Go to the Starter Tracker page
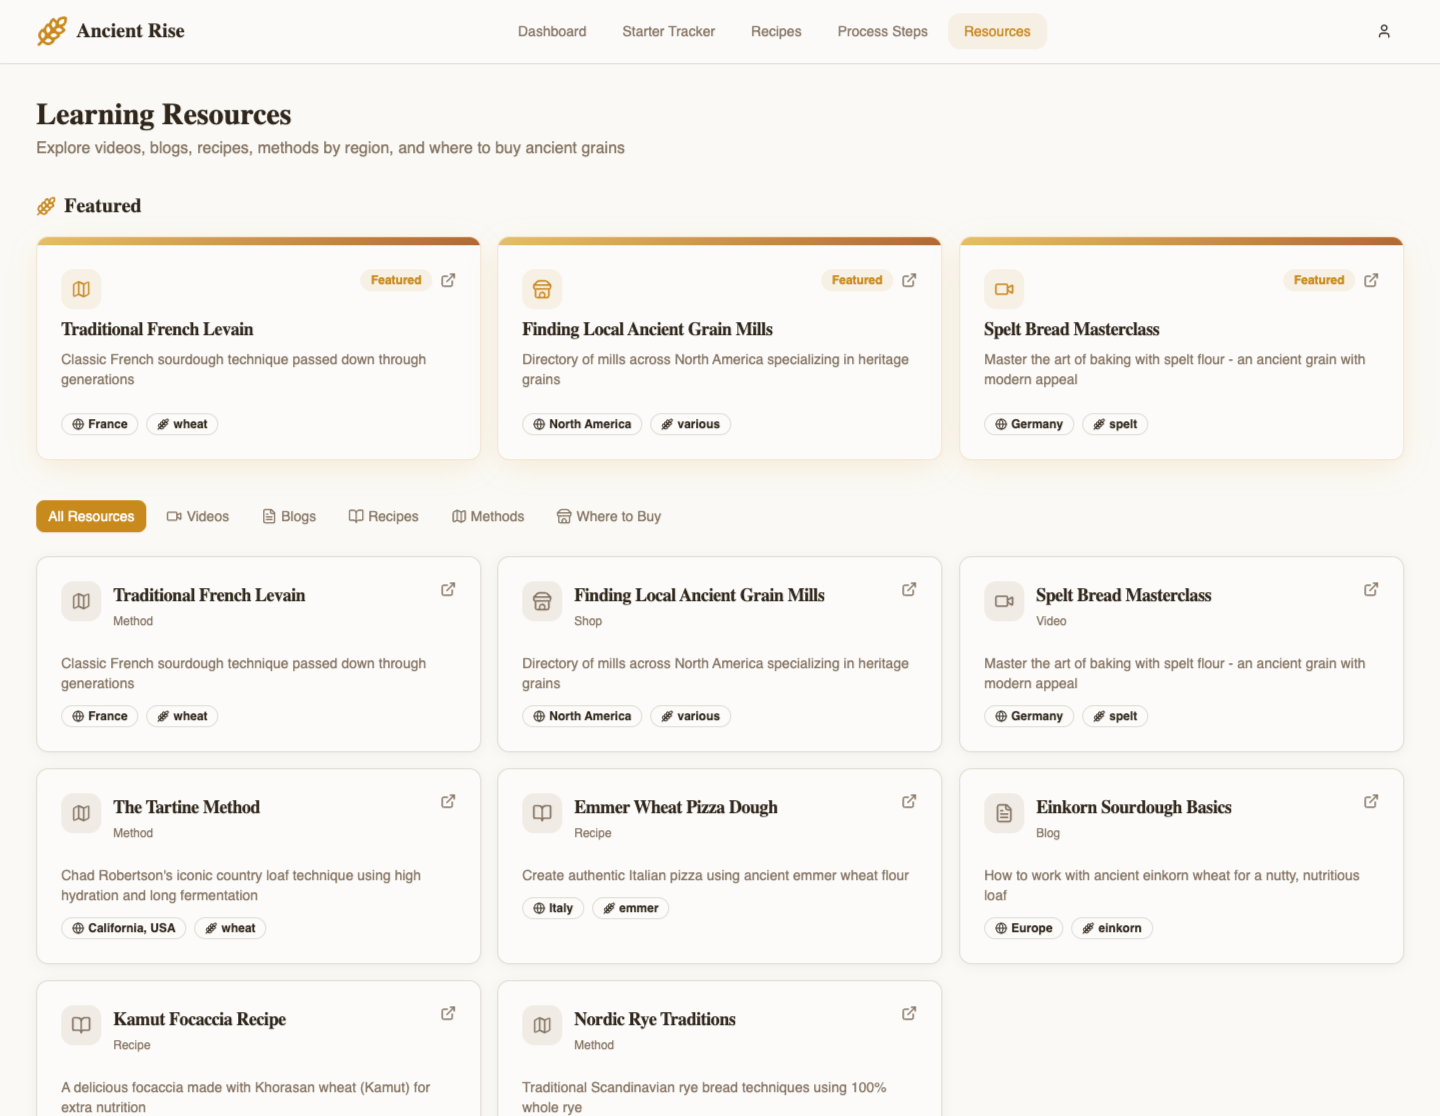 [x=668, y=31]
